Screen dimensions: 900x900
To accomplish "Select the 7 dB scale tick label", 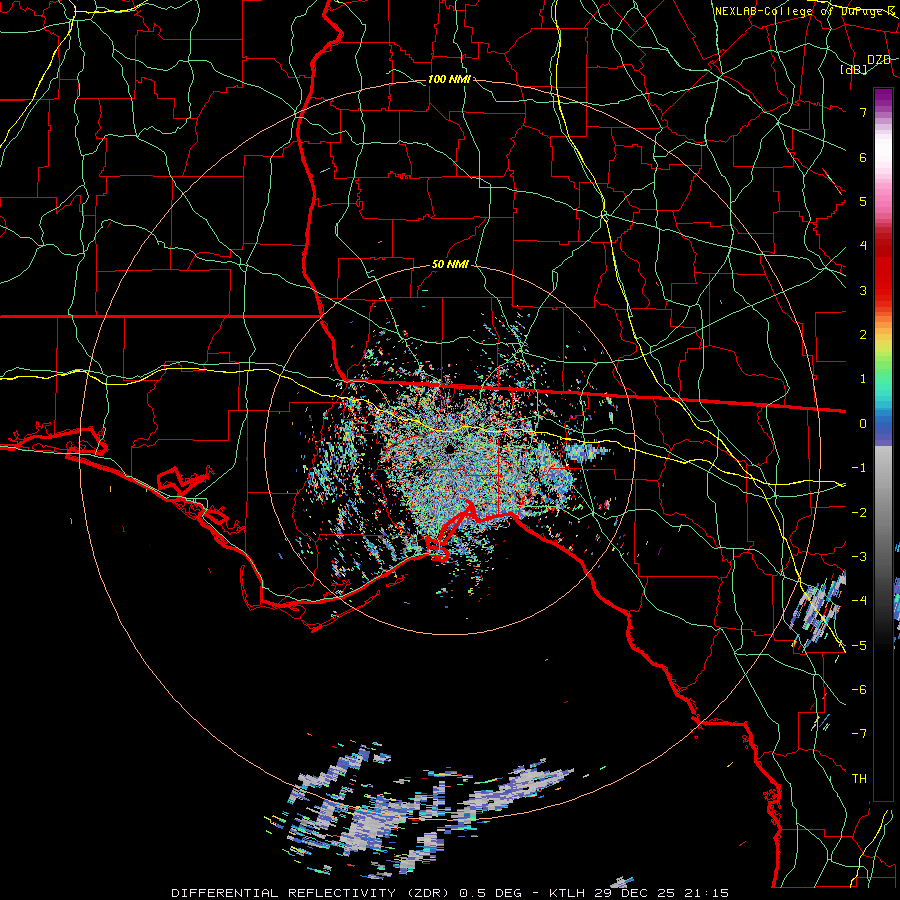I will (x=863, y=112).
